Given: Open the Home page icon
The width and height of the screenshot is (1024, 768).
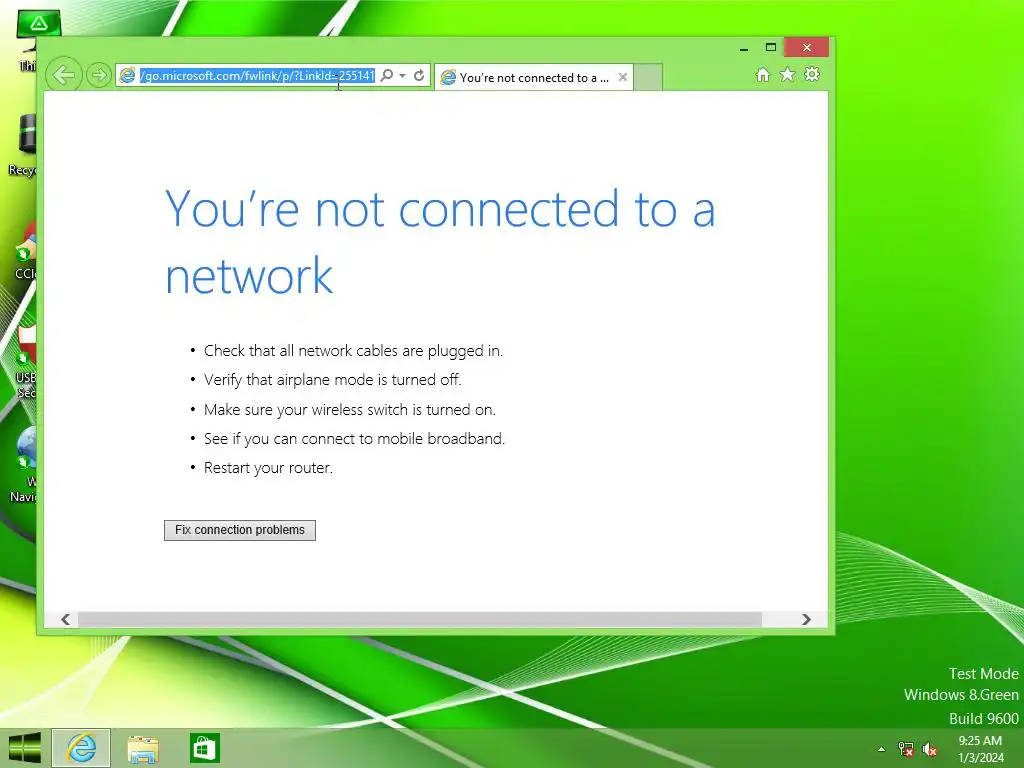Looking at the screenshot, I should click(x=762, y=74).
